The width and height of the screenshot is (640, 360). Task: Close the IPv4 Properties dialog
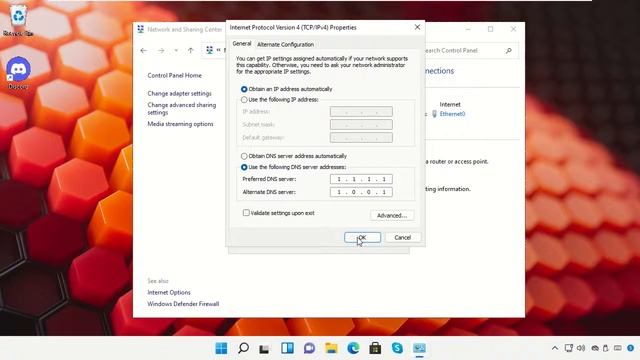point(417,27)
